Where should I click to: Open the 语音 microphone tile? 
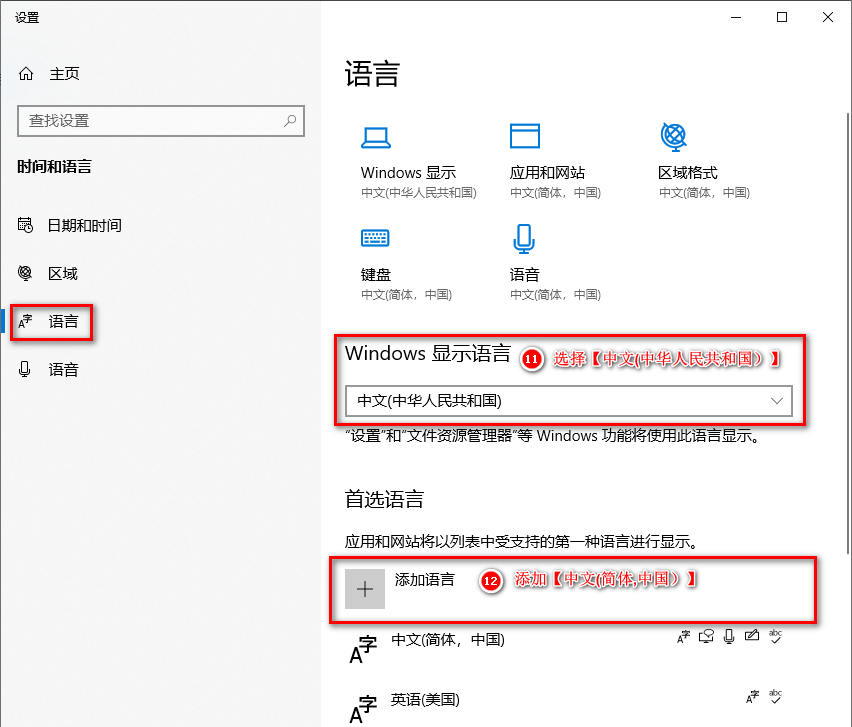coord(555,263)
